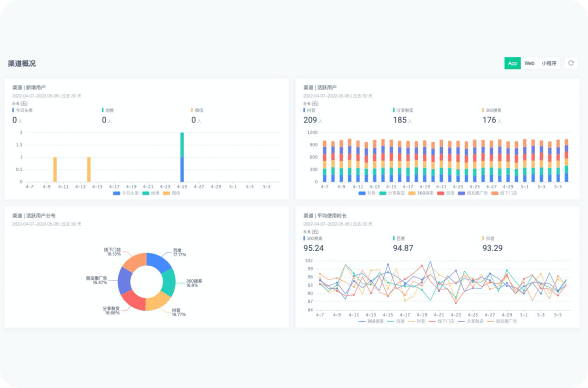Click the 4-25 stacked bar in new users chart
Viewport: 588px width, 388px height.
(x=182, y=157)
